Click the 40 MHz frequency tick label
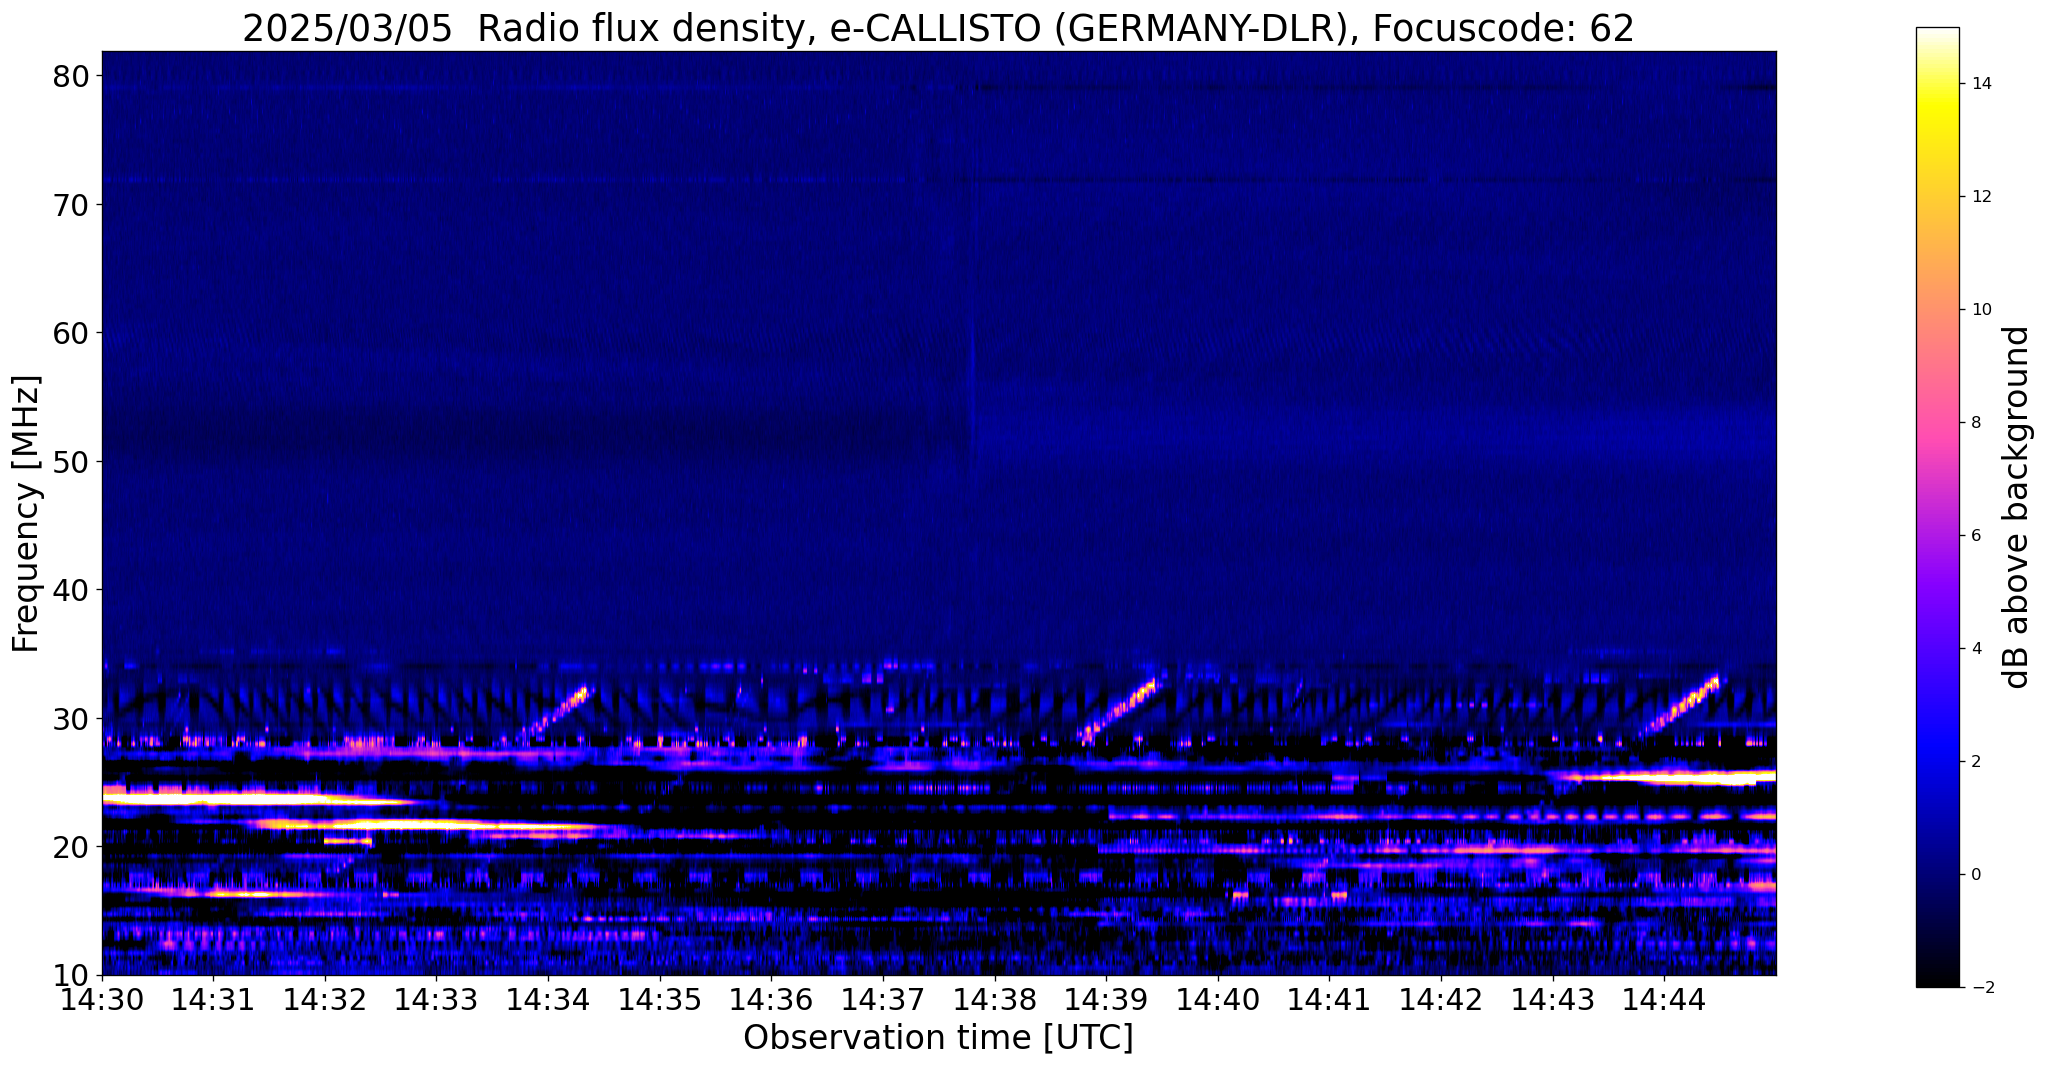The image size is (2047, 1067). point(72,590)
